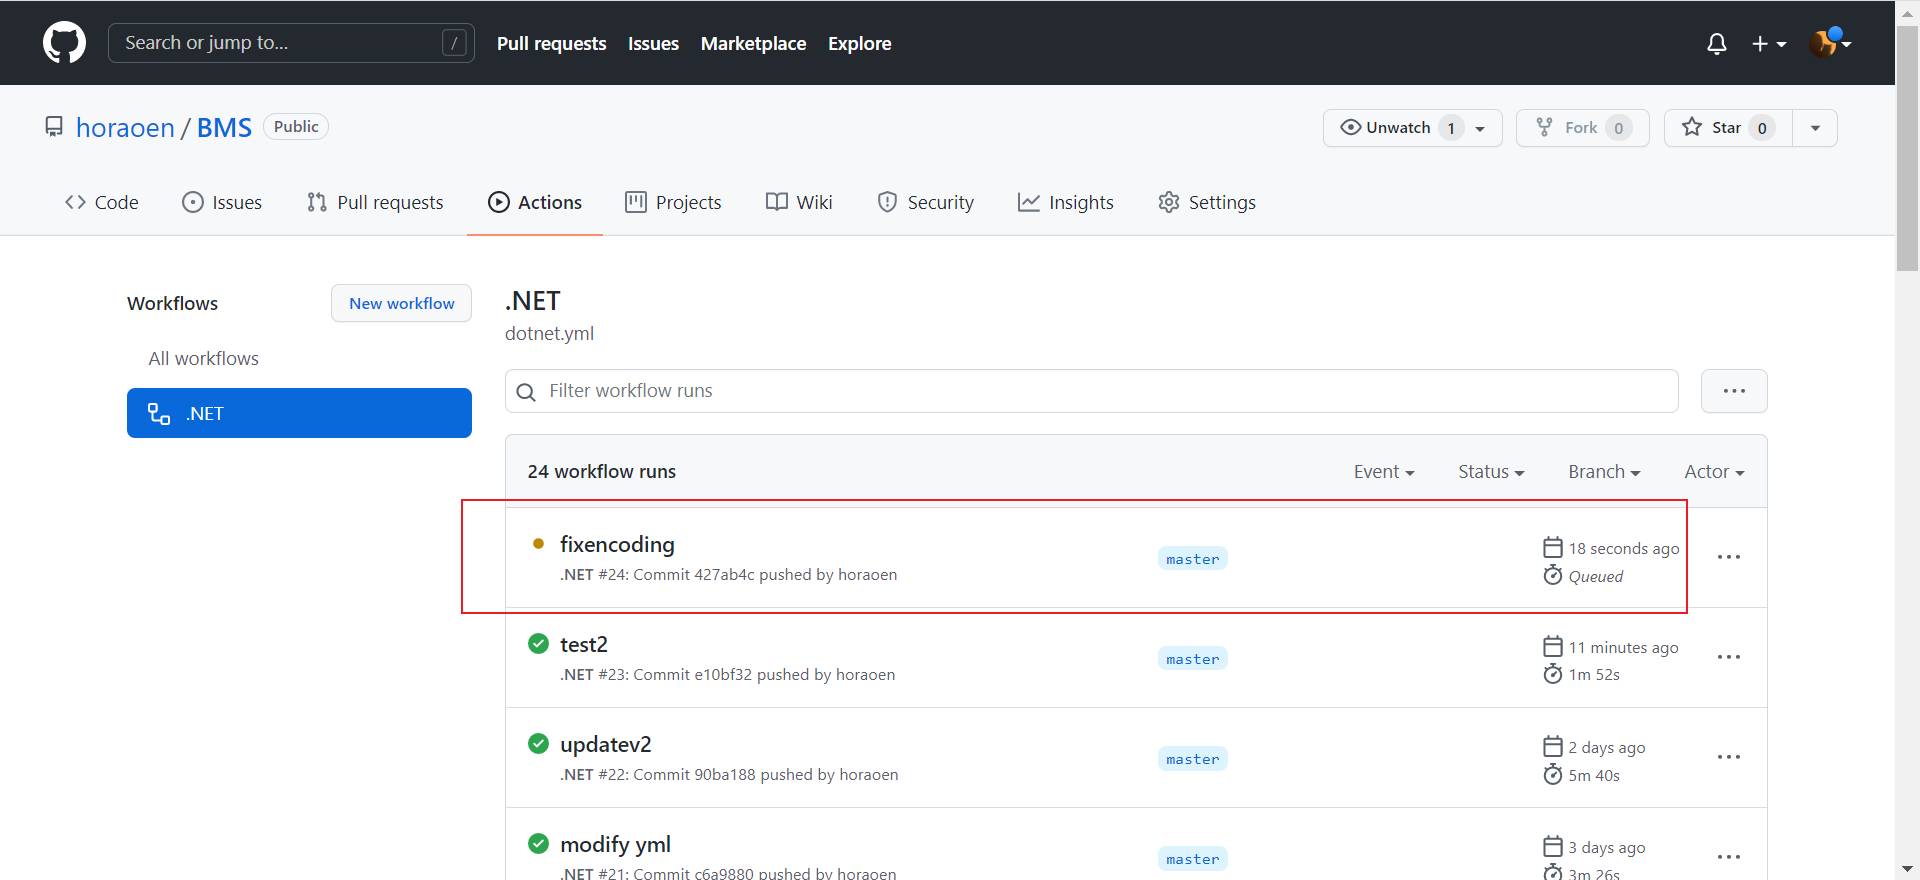The image size is (1920, 880).
Task: Expand the Event filter dropdown
Action: click(1384, 472)
